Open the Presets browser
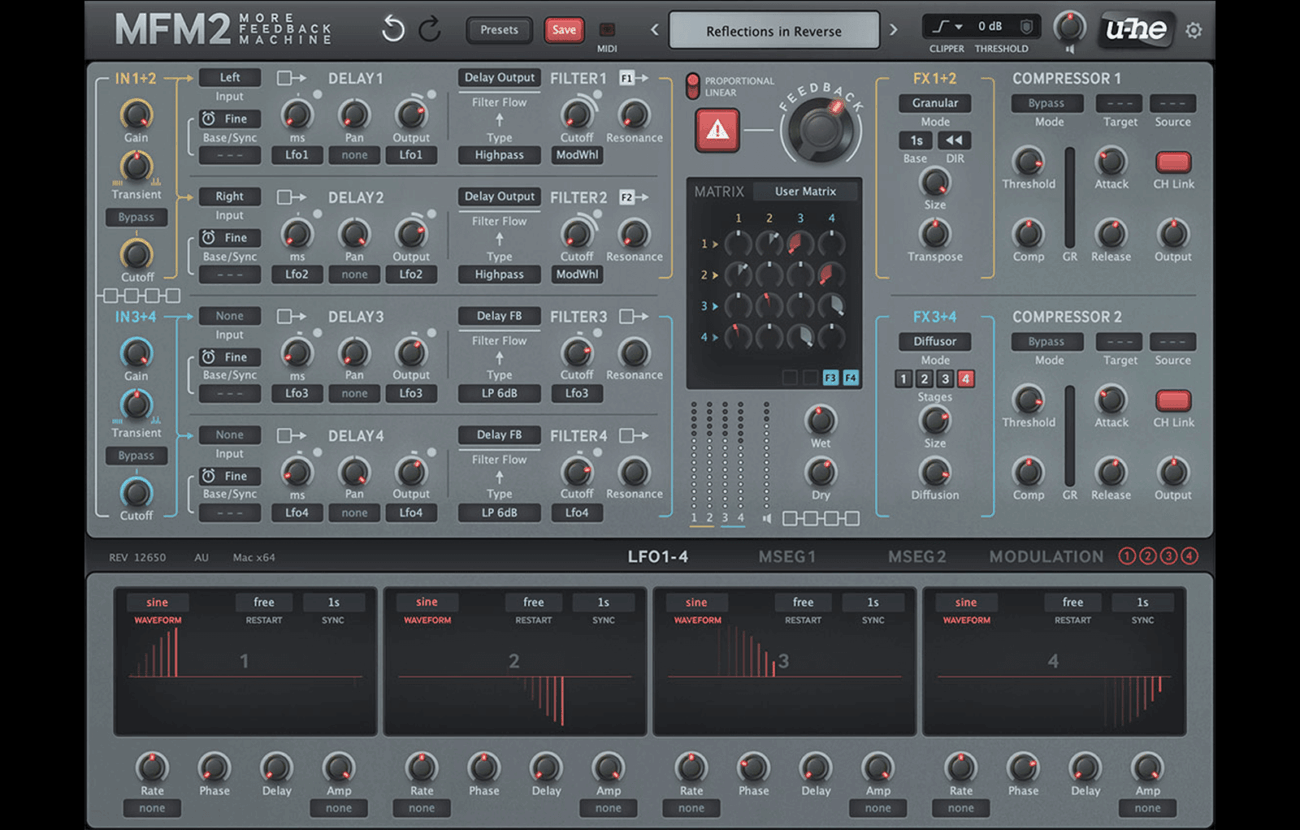Image resolution: width=1300 pixels, height=830 pixels. tap(499, 30)
